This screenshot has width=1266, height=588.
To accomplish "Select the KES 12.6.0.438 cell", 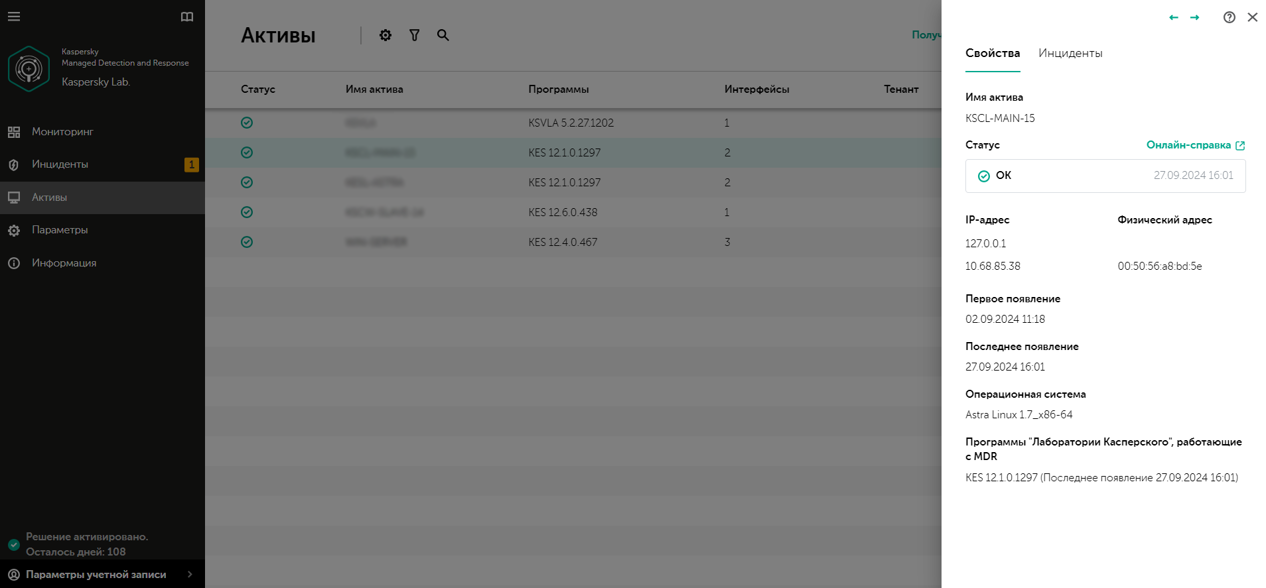I will (x=562, y=213).
